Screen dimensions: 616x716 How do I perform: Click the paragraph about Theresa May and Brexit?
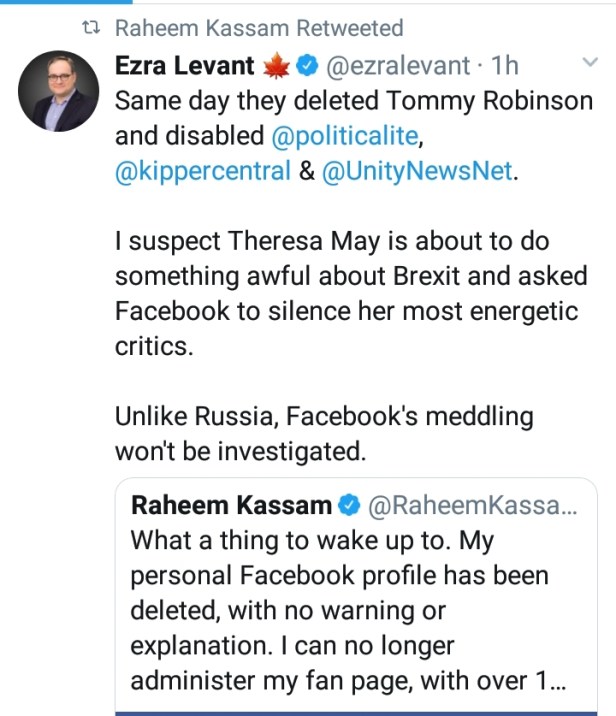pos(347,293)
